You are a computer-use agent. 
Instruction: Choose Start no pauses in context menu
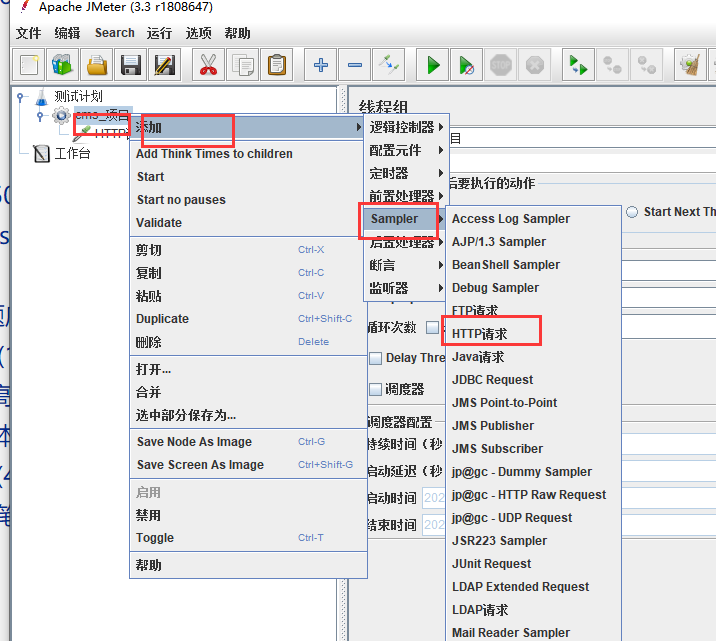[x=248, y=200]
